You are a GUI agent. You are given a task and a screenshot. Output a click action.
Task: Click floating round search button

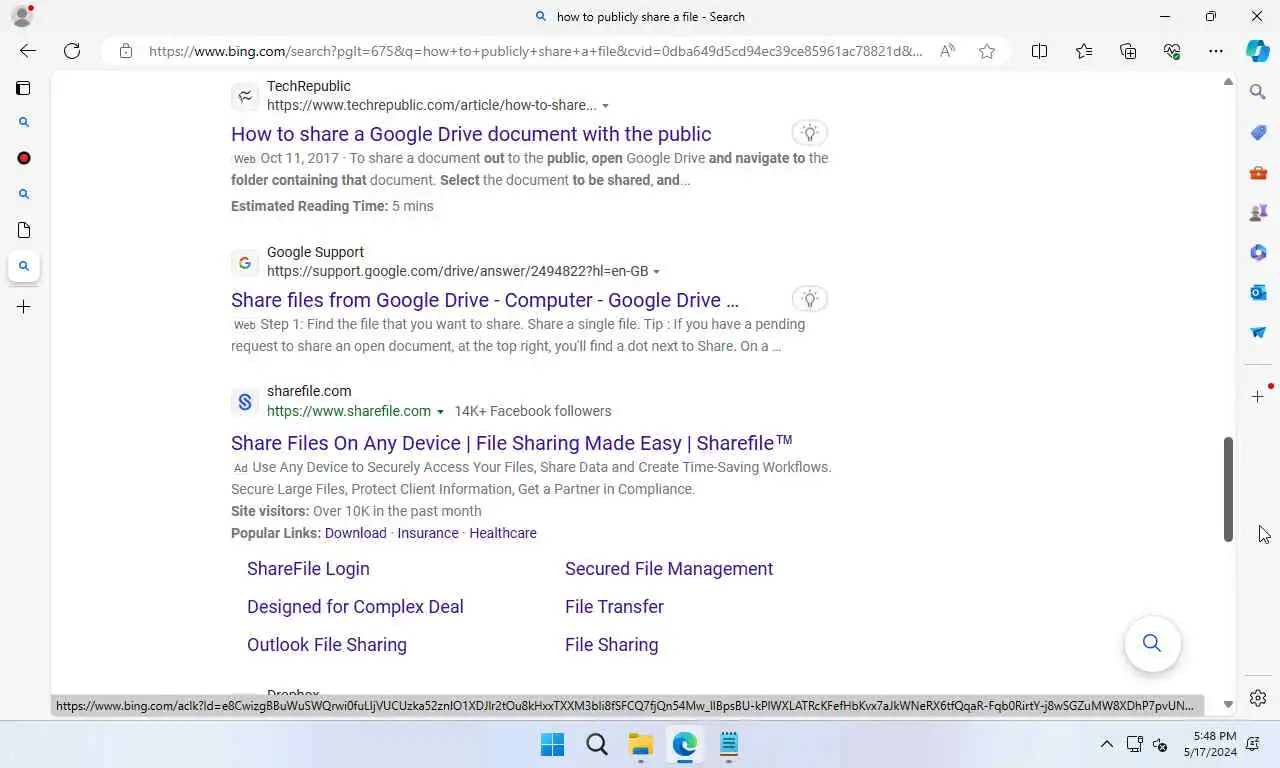pyautogui.click(x=1152, y=643)
